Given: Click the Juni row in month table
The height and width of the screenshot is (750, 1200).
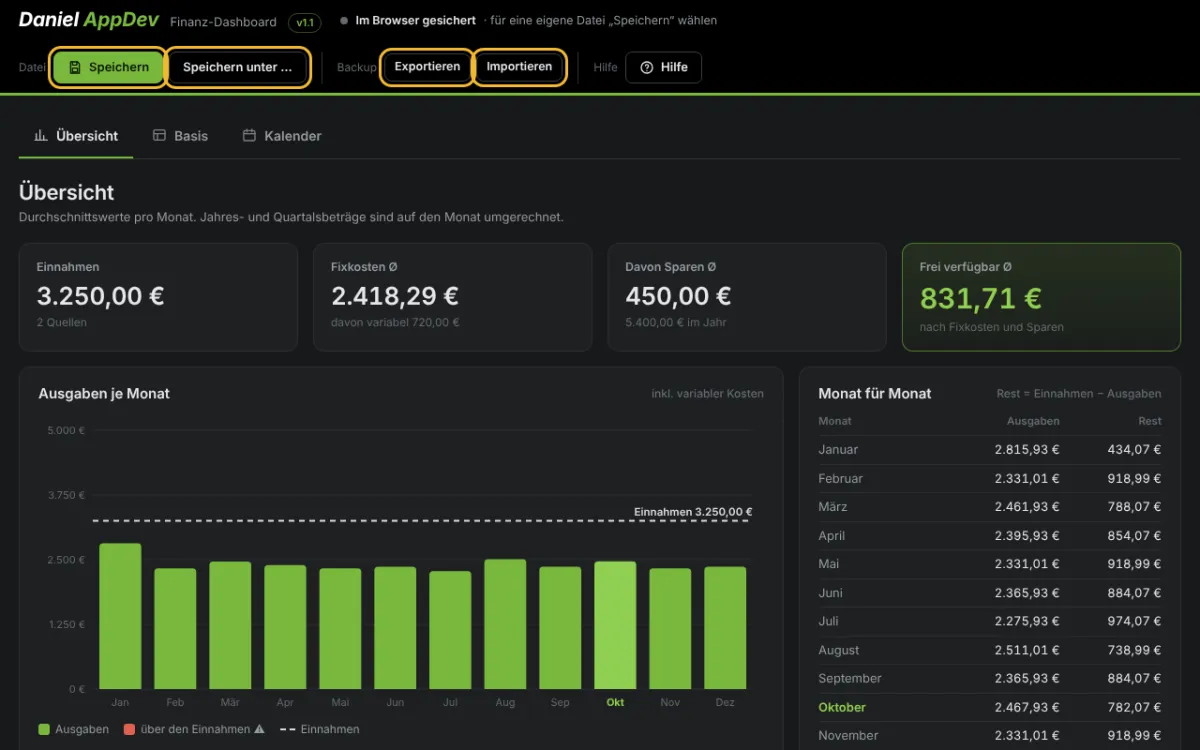Looking at the screenshot, I should (x=990, y=593).
